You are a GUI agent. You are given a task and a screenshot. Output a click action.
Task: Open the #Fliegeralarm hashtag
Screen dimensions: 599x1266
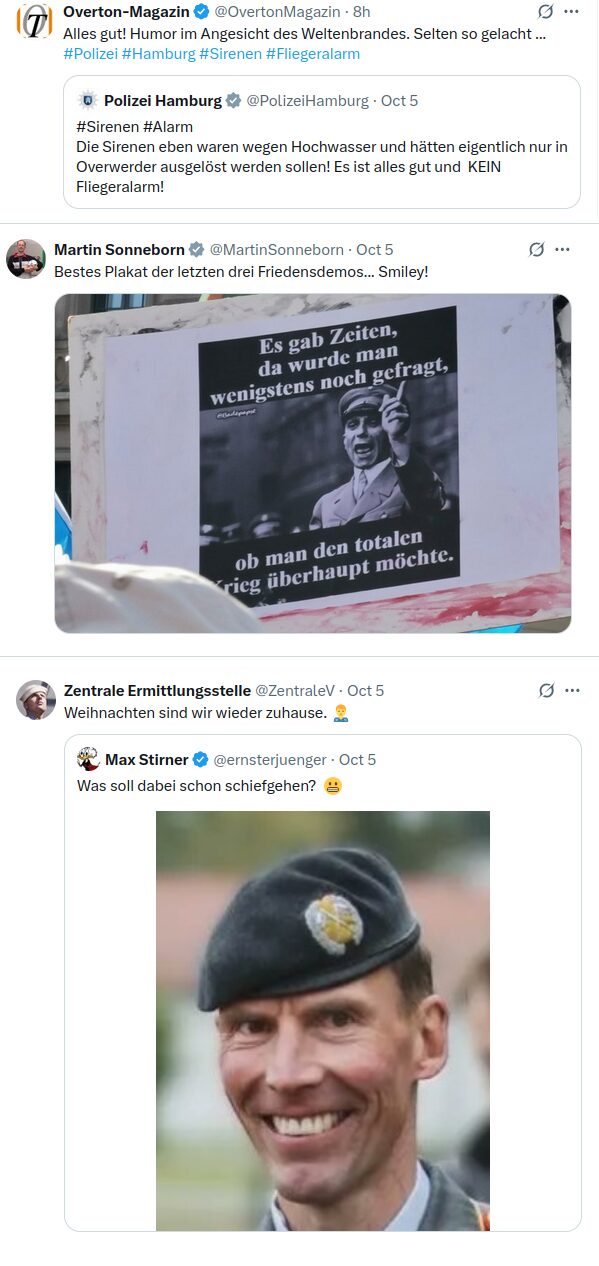[x=313, y=53]
